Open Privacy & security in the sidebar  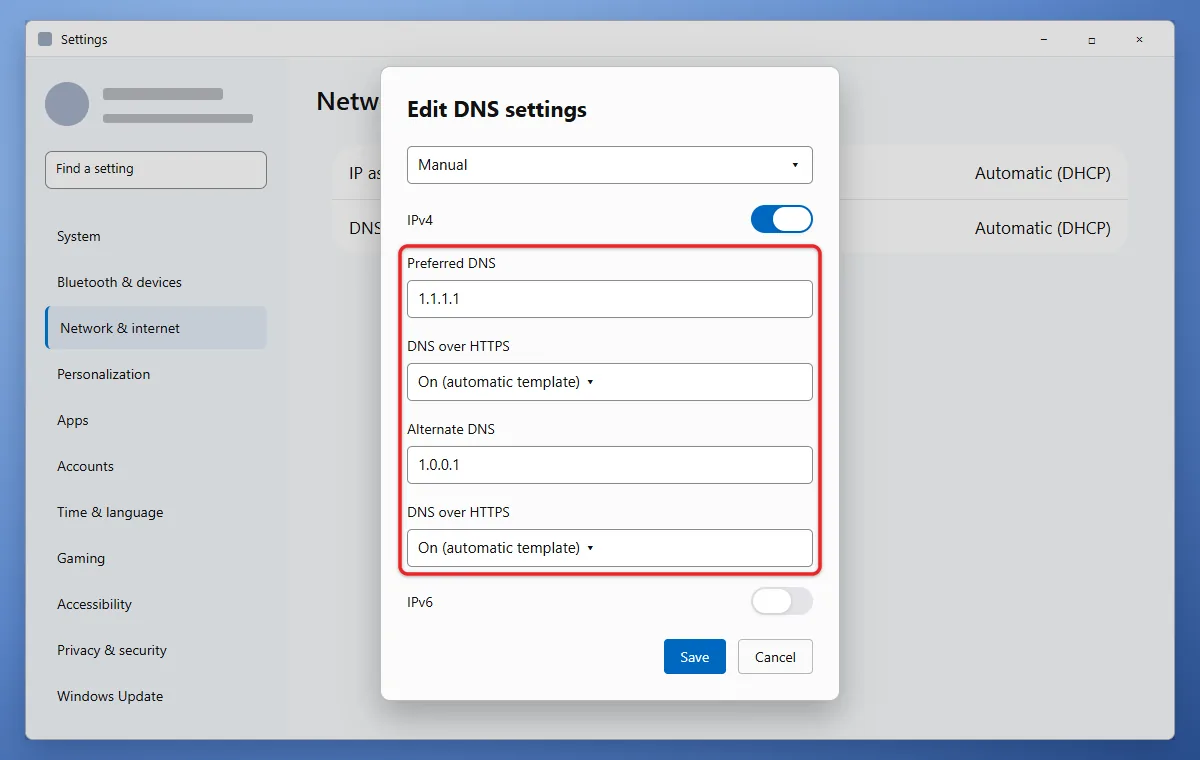pos(156,651)
